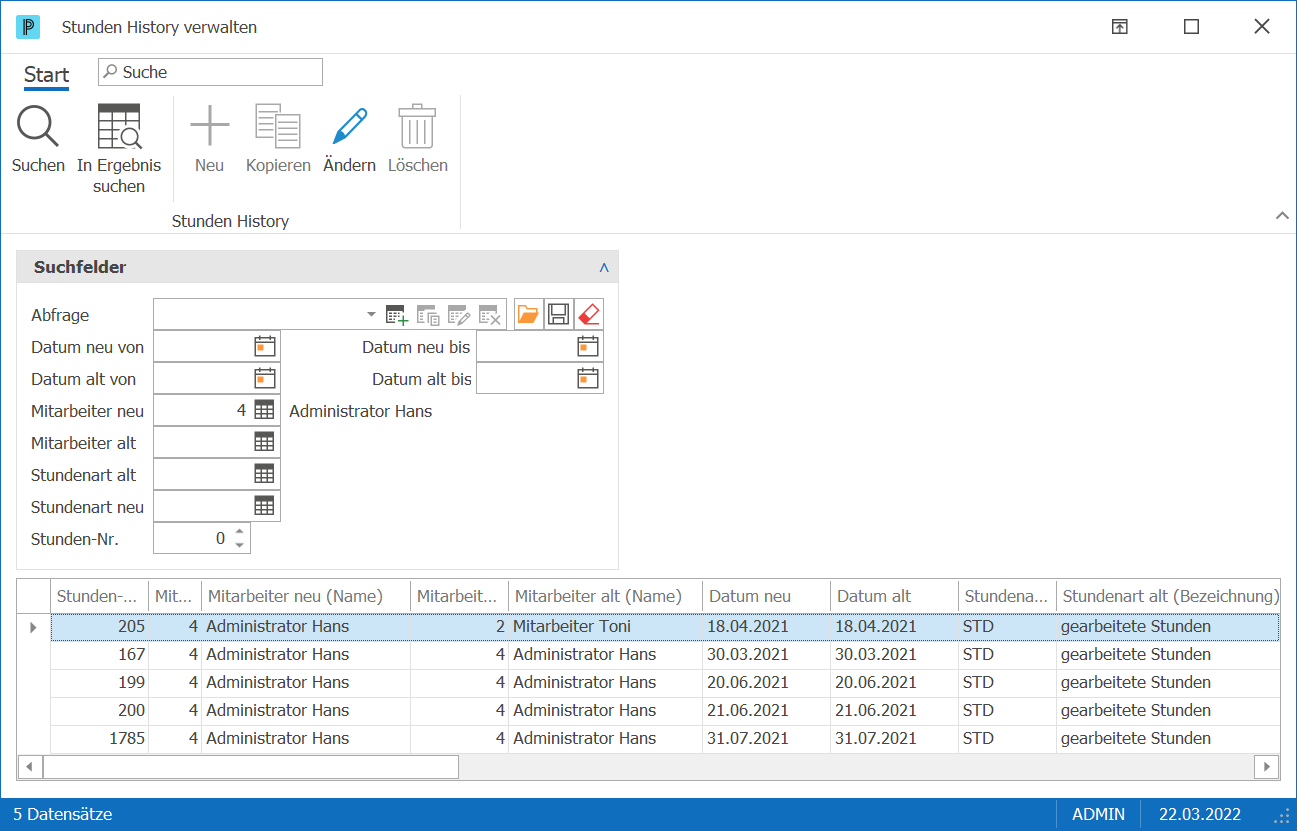Open lookup table for Stundenart neu
Screen dimensions: 1297x831
[264, 506]
